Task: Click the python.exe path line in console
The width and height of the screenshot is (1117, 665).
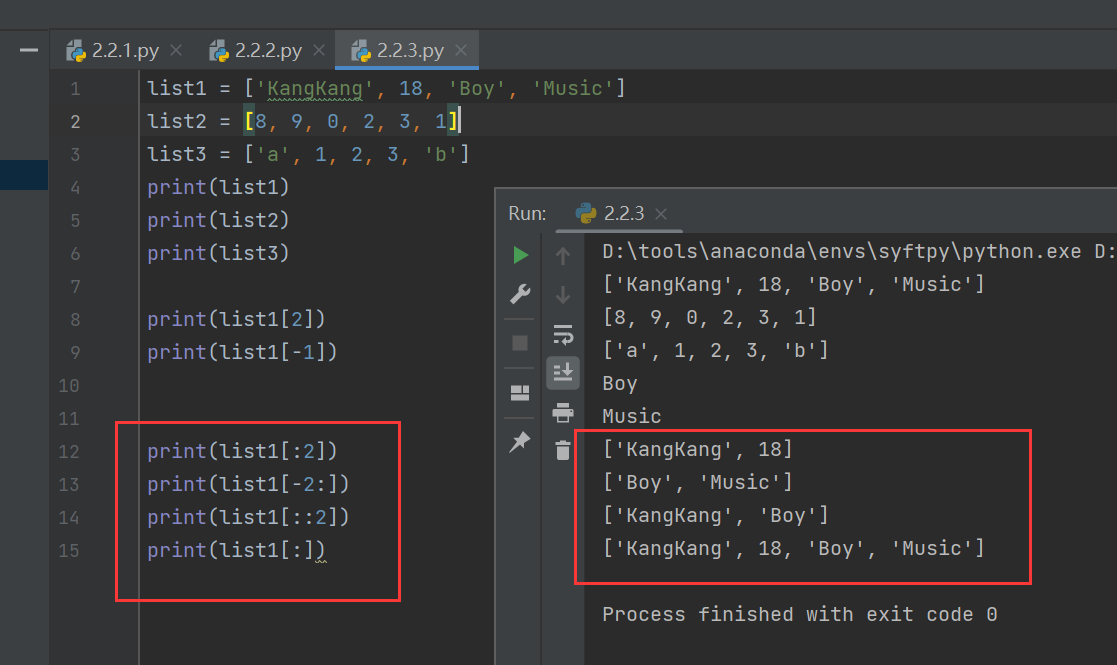Action: (858, 251)
